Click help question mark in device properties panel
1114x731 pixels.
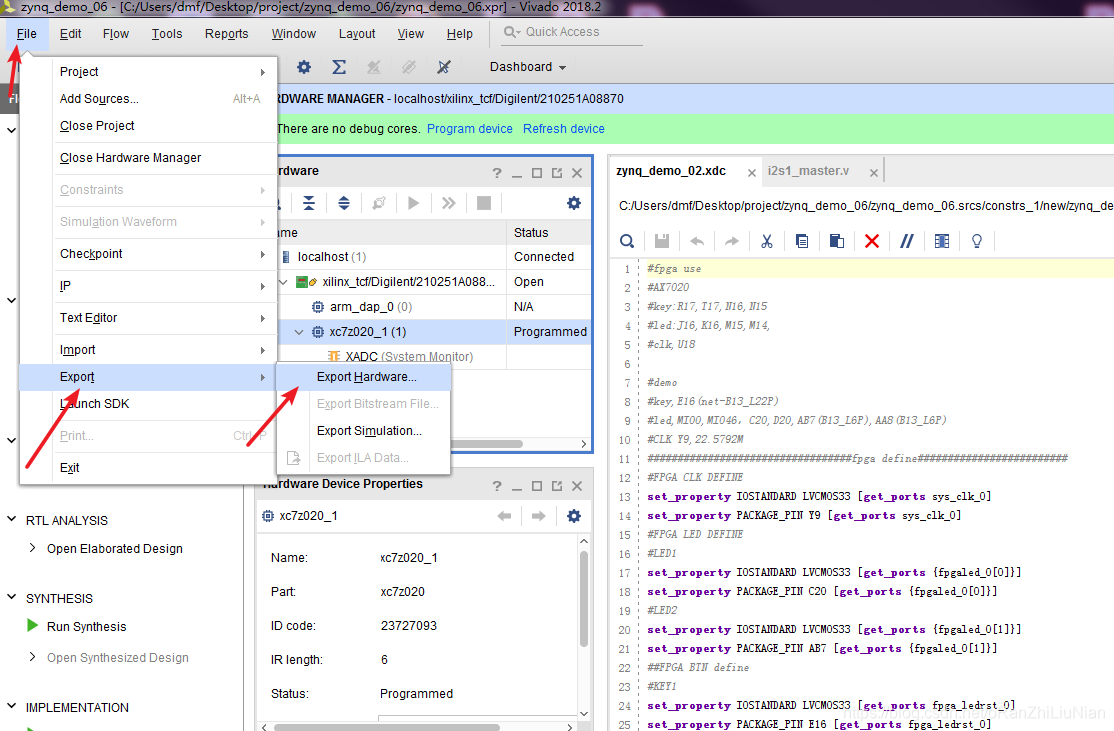(497, 486)
